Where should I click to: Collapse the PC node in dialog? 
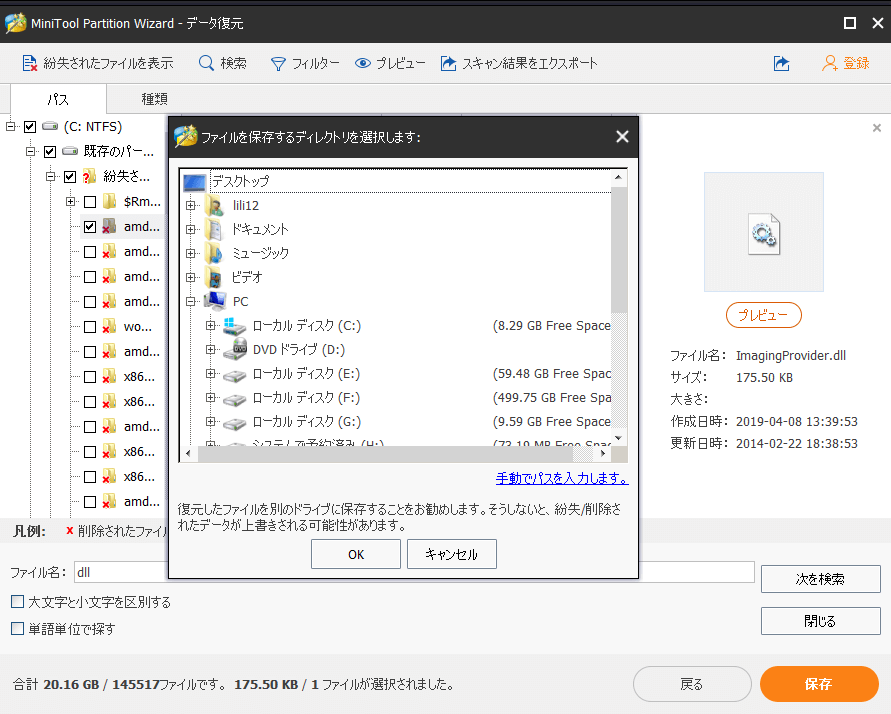190,301
